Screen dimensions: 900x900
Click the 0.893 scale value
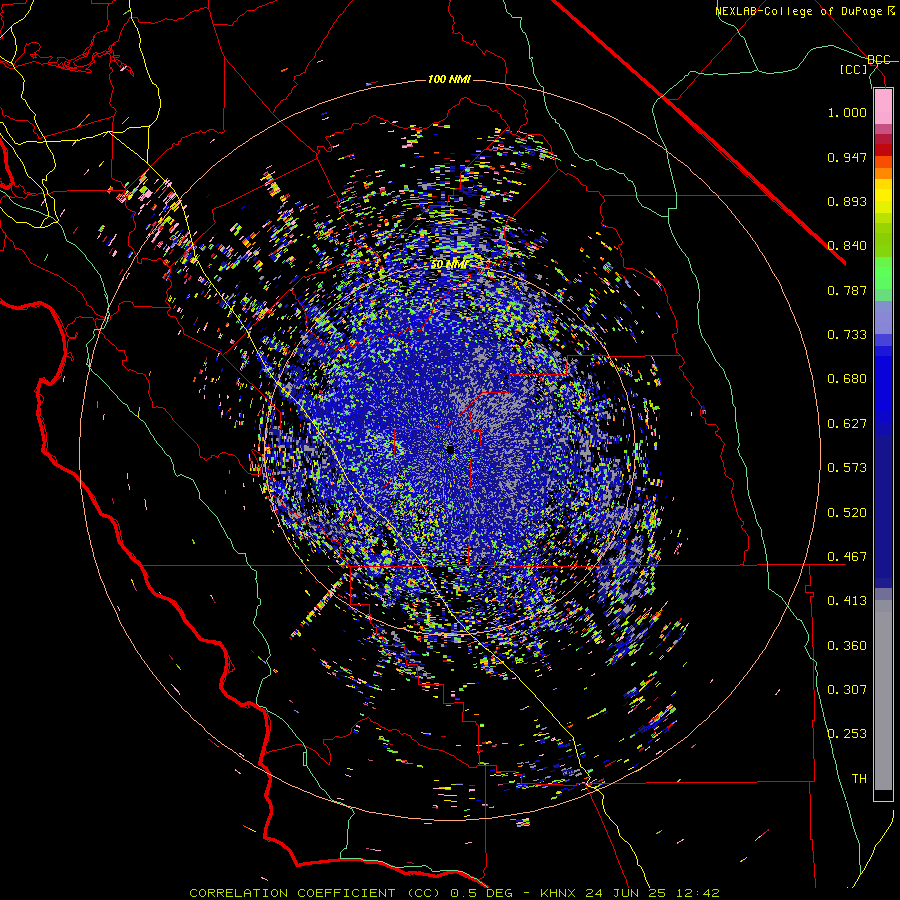(847, 201)
